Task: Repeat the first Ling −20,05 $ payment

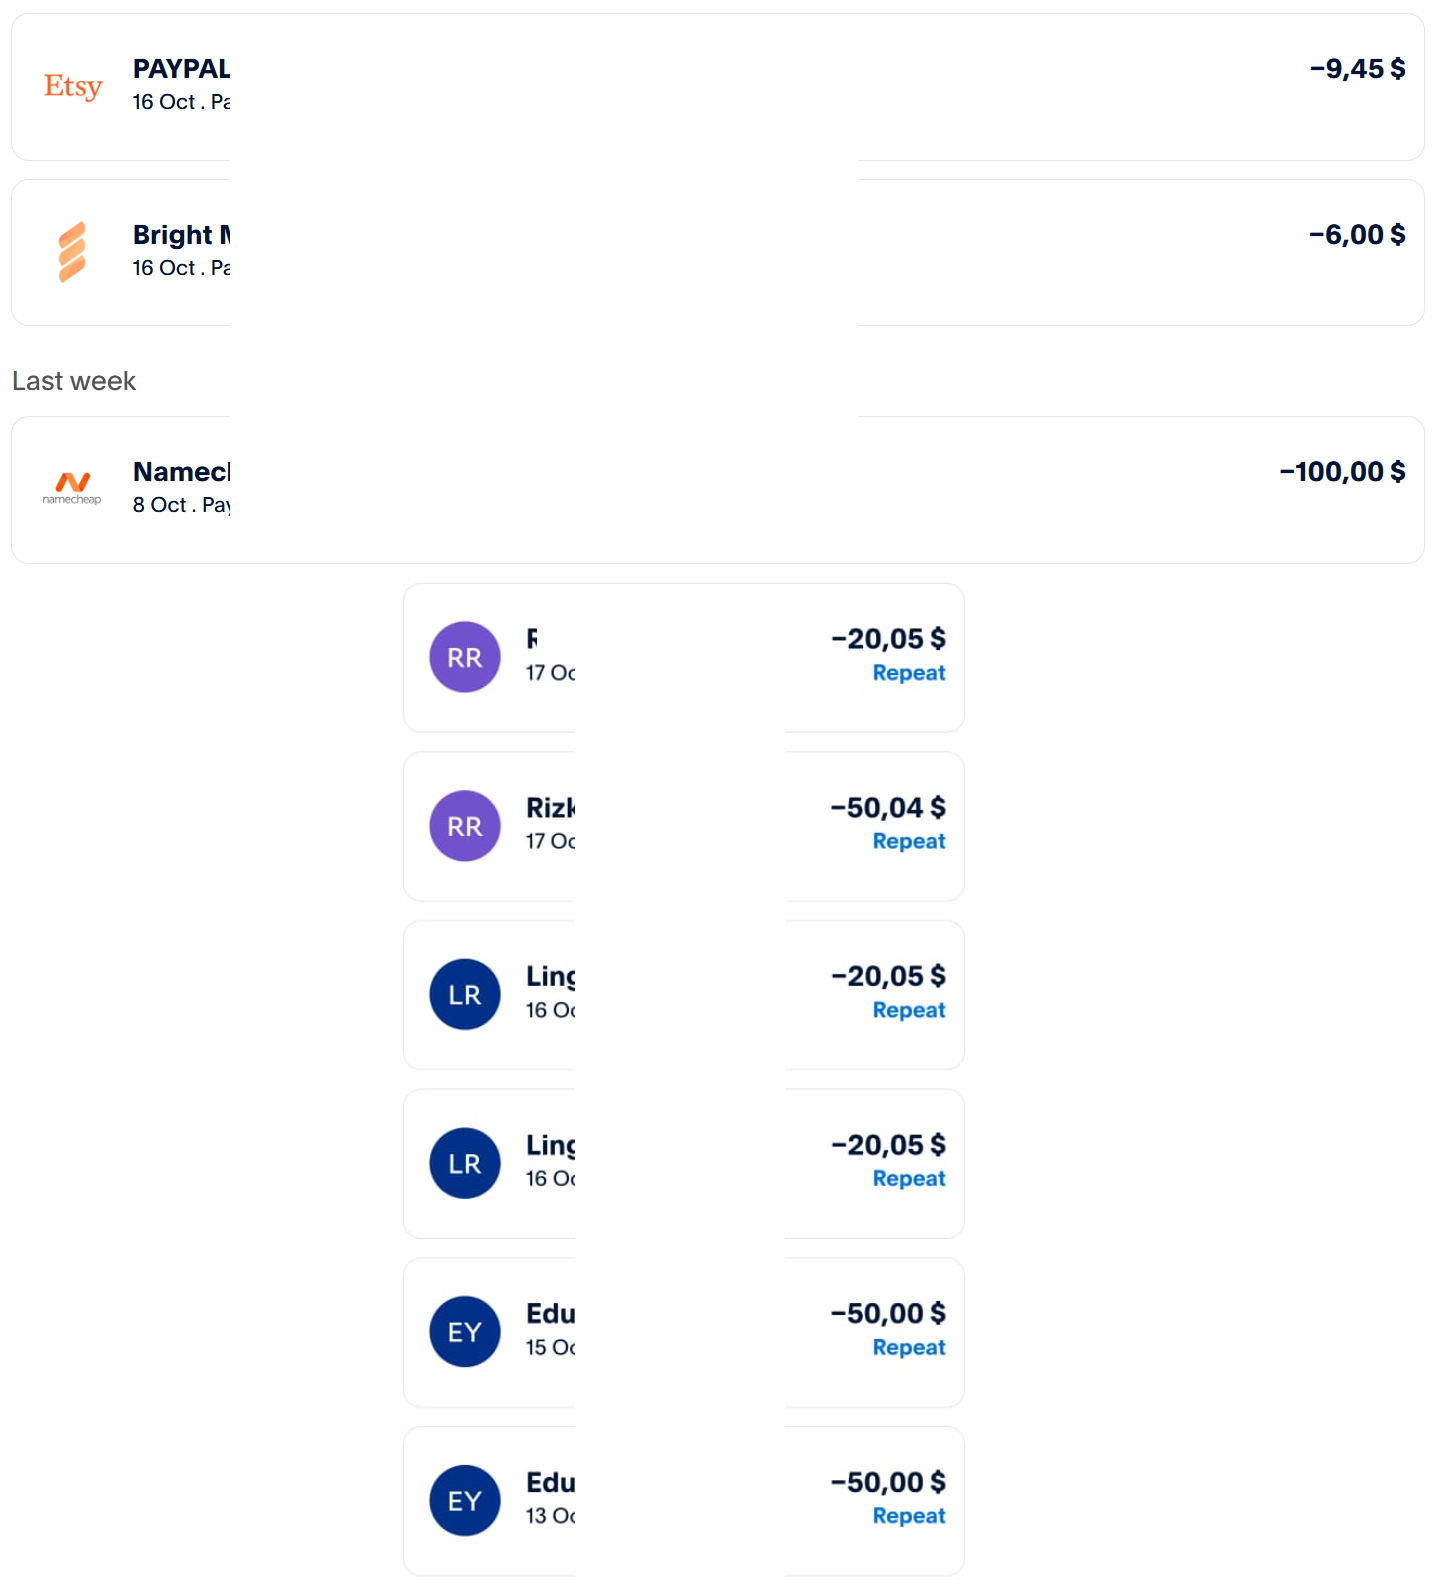Action: [x=908, y=1011]
